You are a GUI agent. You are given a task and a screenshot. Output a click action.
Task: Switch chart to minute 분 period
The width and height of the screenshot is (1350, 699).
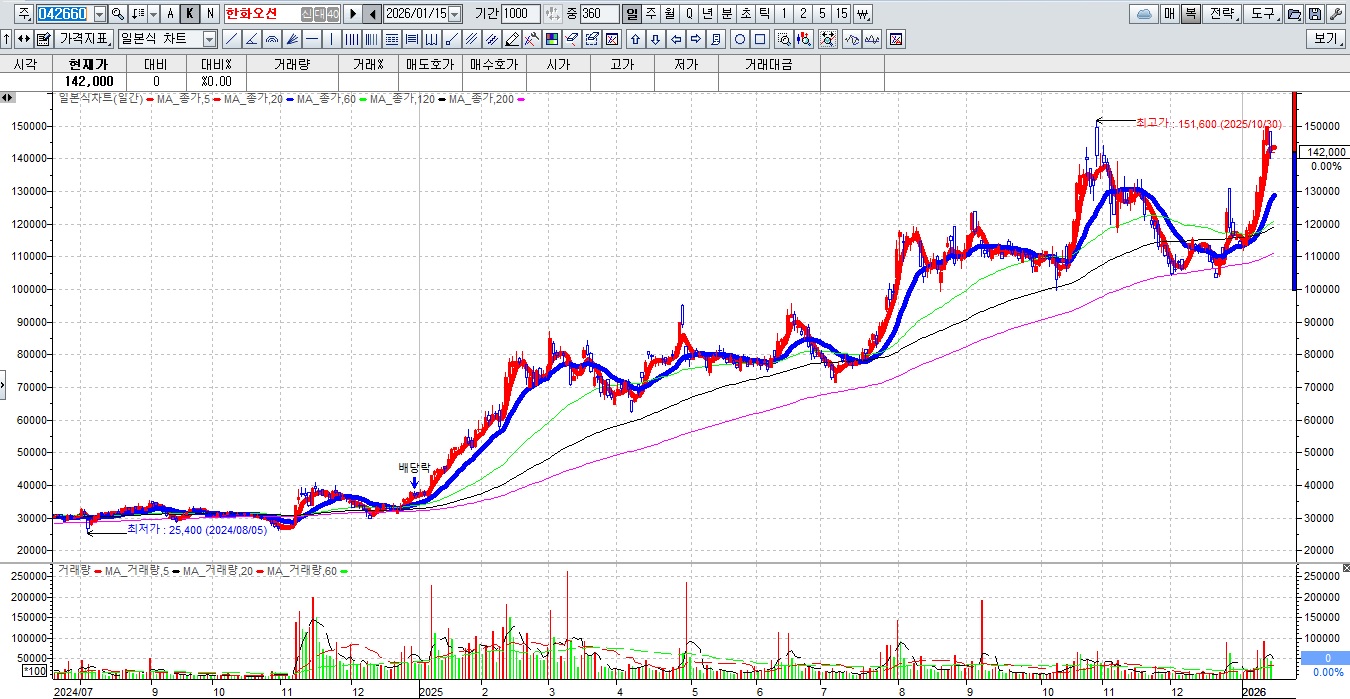pos(727,14)
